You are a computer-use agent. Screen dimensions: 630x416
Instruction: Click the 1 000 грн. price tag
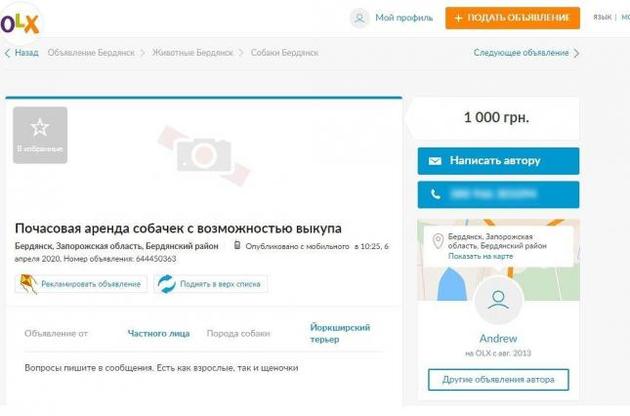(497, 117)
